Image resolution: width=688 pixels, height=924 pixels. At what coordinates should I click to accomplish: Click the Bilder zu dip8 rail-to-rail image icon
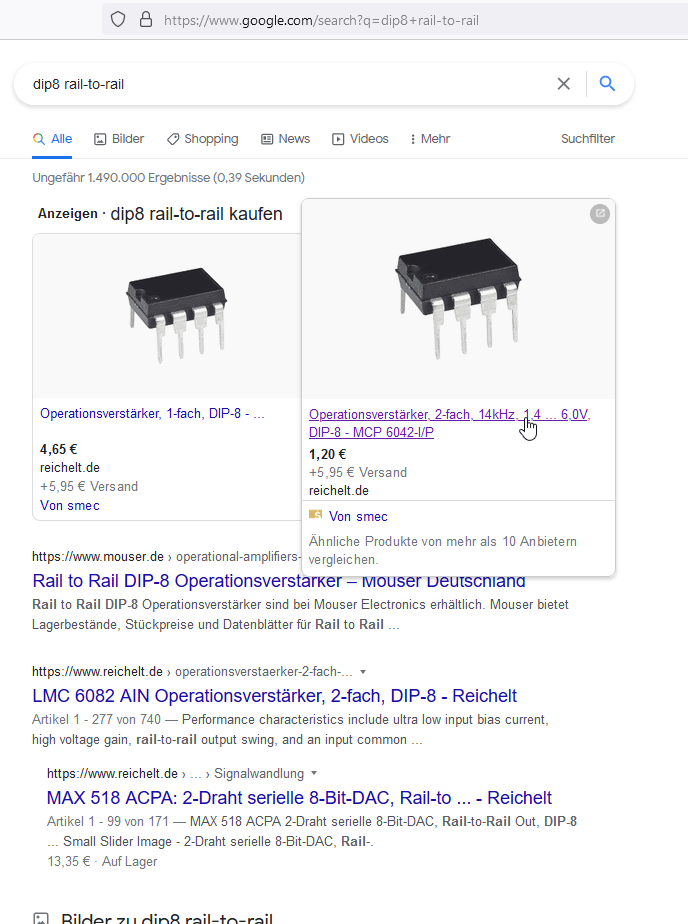[x=41, y=919]
